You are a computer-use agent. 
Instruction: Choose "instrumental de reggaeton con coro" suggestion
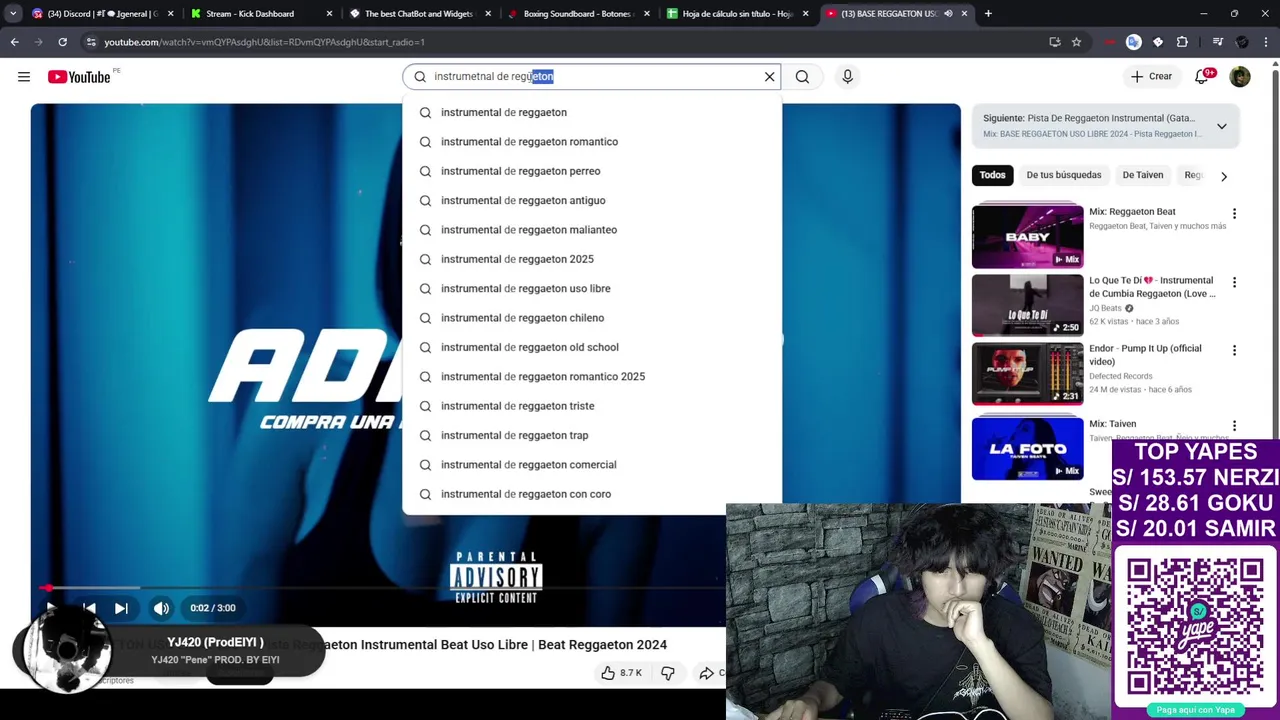point(592,494)
